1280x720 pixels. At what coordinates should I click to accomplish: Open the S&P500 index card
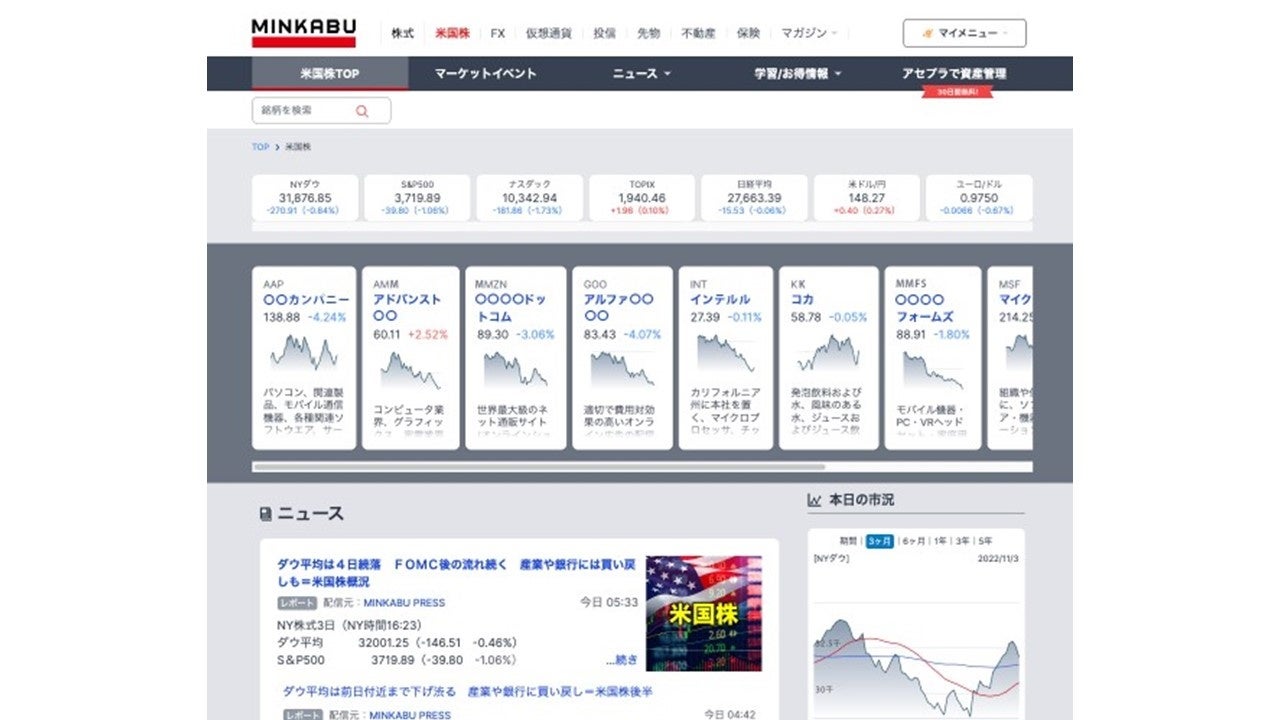[x=416, y=198]
